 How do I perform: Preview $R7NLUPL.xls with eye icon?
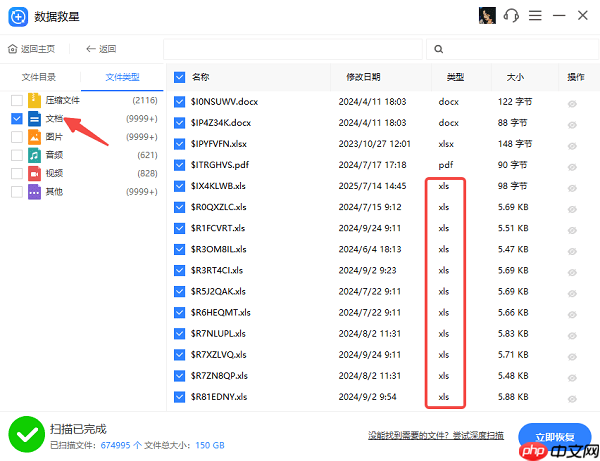tap(572, 336)
